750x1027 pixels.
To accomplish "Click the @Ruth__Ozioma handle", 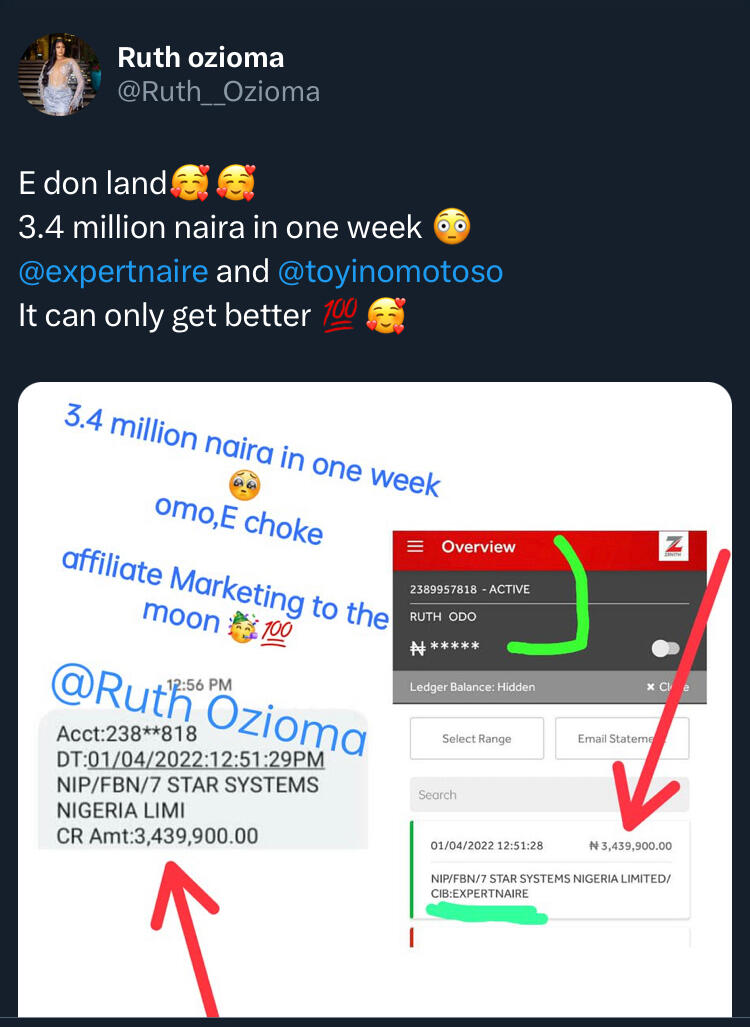I will (x=219, y=92).
